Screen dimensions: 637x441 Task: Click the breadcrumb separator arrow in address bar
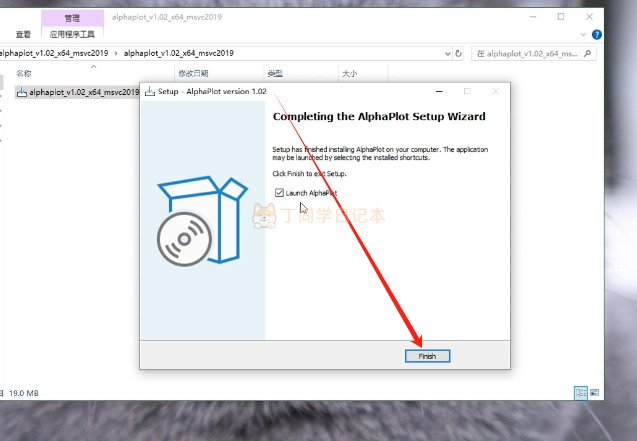[x=116, y=54]
